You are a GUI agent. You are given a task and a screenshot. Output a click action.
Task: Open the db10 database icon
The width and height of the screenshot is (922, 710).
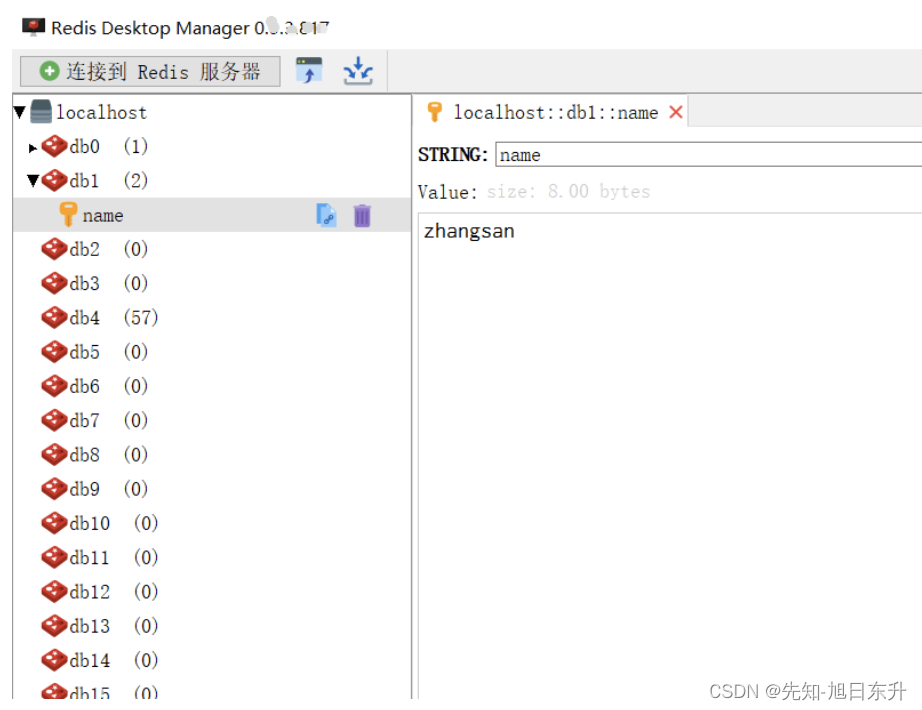(54, 523)
